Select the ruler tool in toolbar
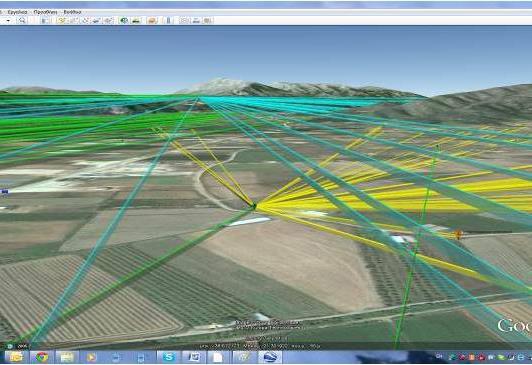532x365 pixels. click(168, 20)
